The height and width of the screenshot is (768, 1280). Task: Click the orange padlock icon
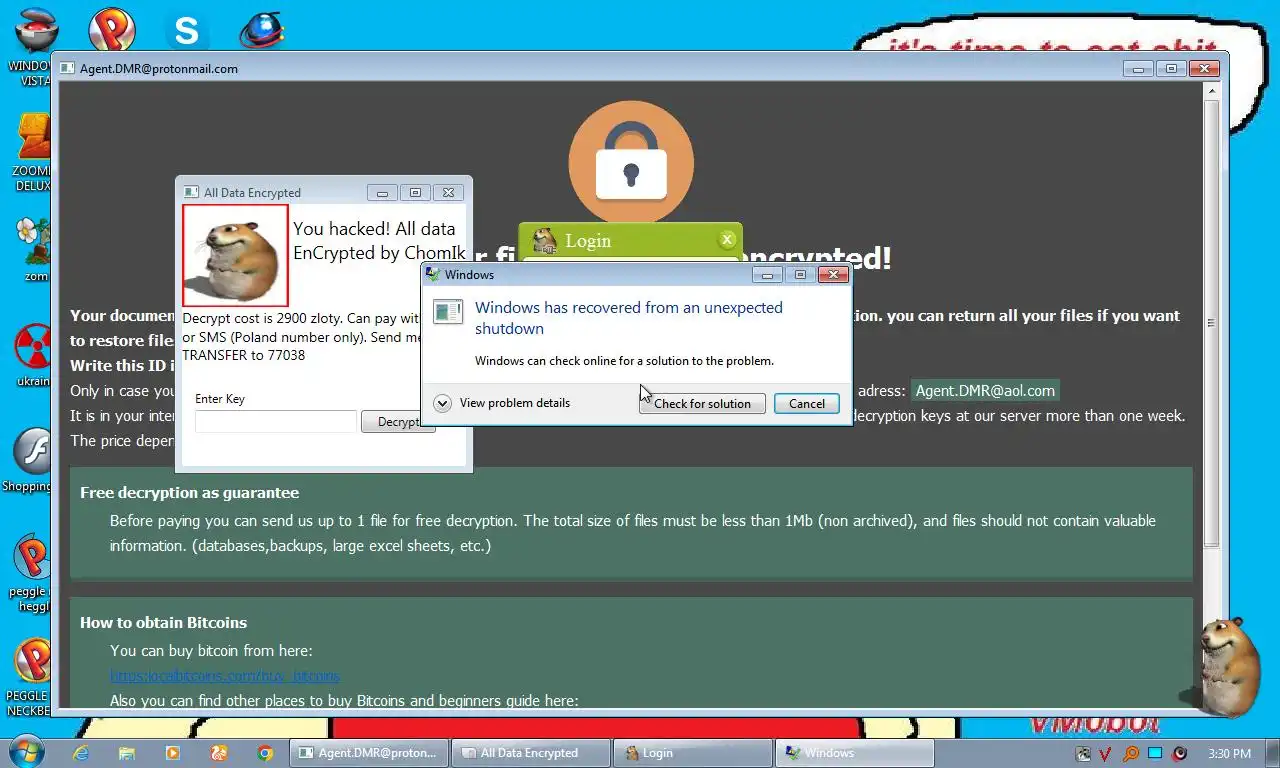click(x=631, y=164)
